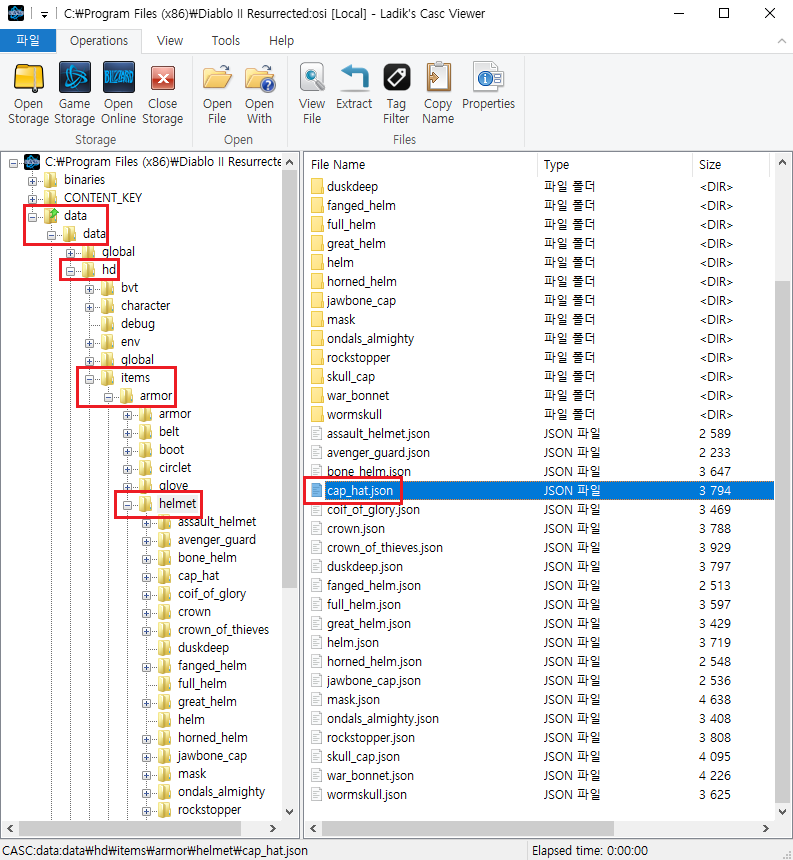Select the duskdeep folder in file list
The image size is (793, 860).
click(352, 186)
